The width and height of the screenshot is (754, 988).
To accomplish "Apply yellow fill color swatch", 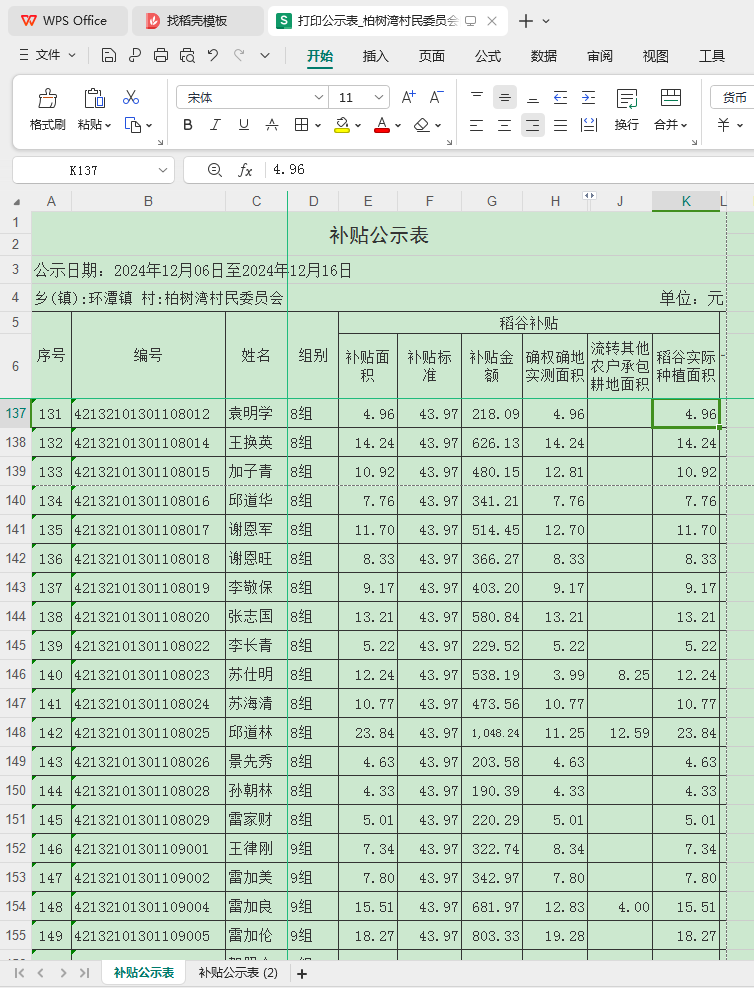I will pos(342,125).
